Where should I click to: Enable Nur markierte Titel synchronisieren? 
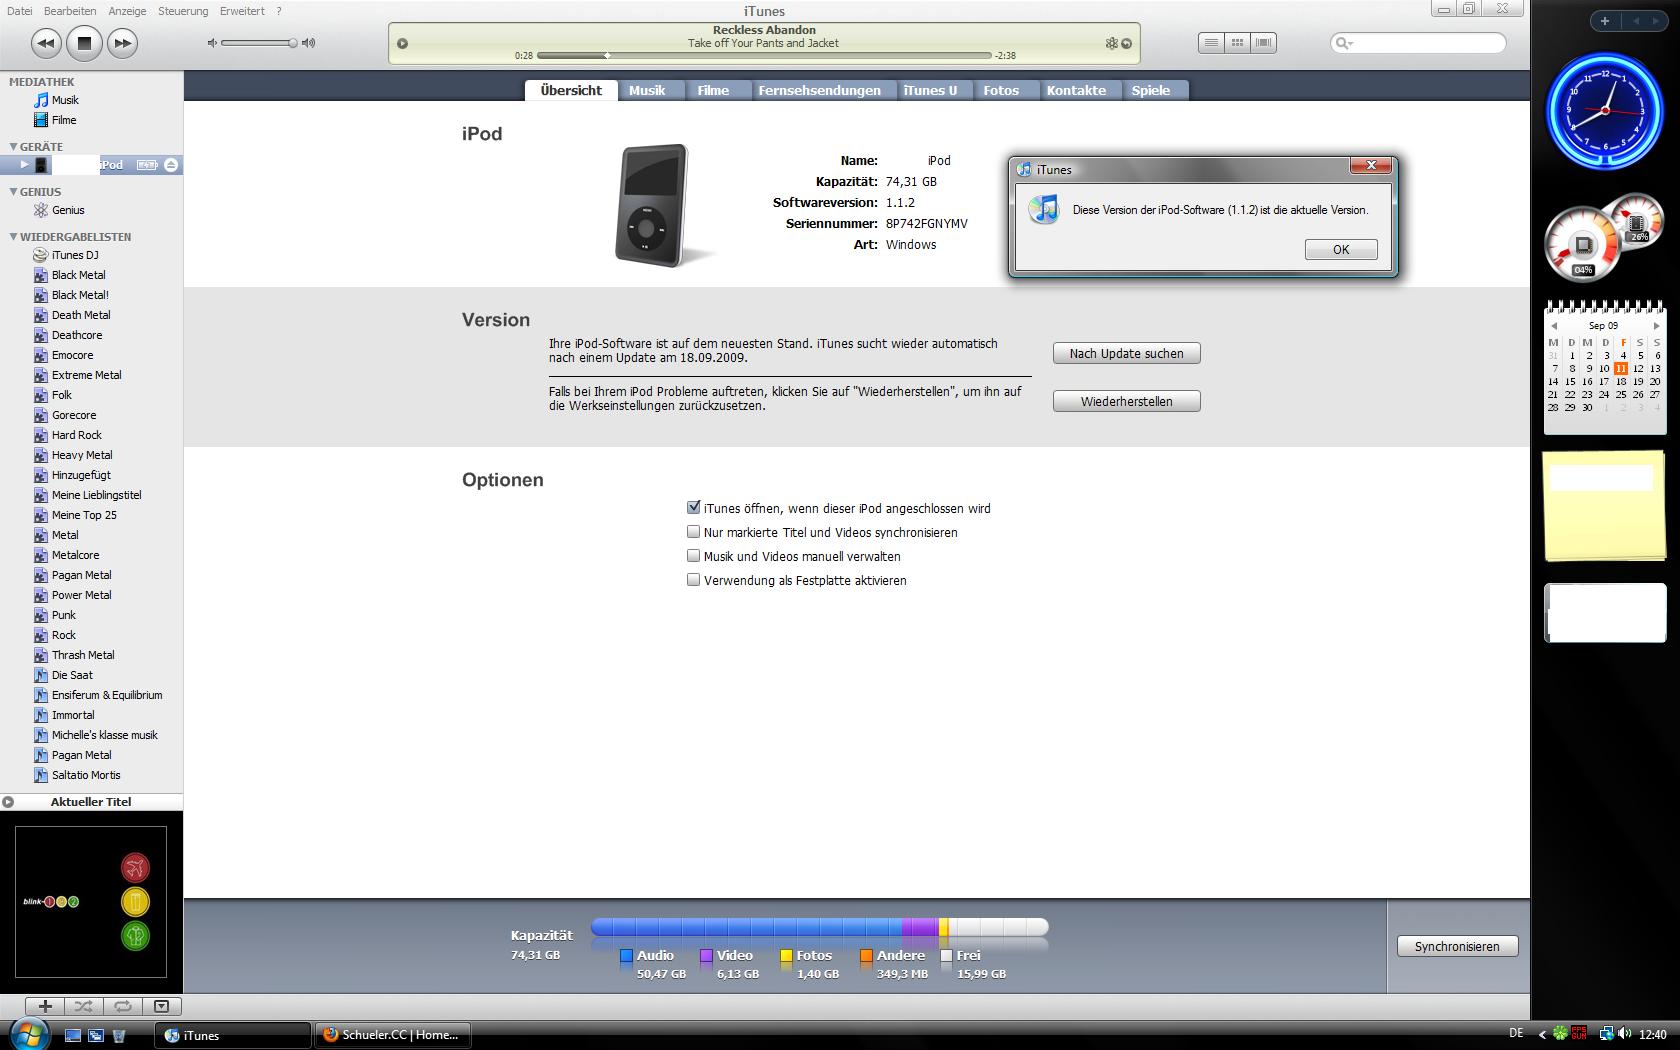693,532
